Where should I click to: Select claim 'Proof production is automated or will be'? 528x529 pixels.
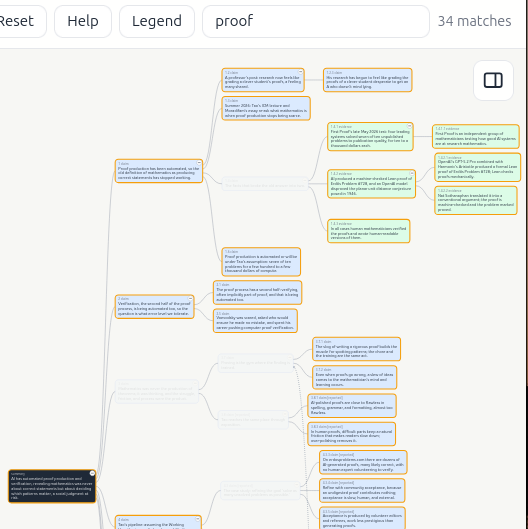(x=261, y=262)
